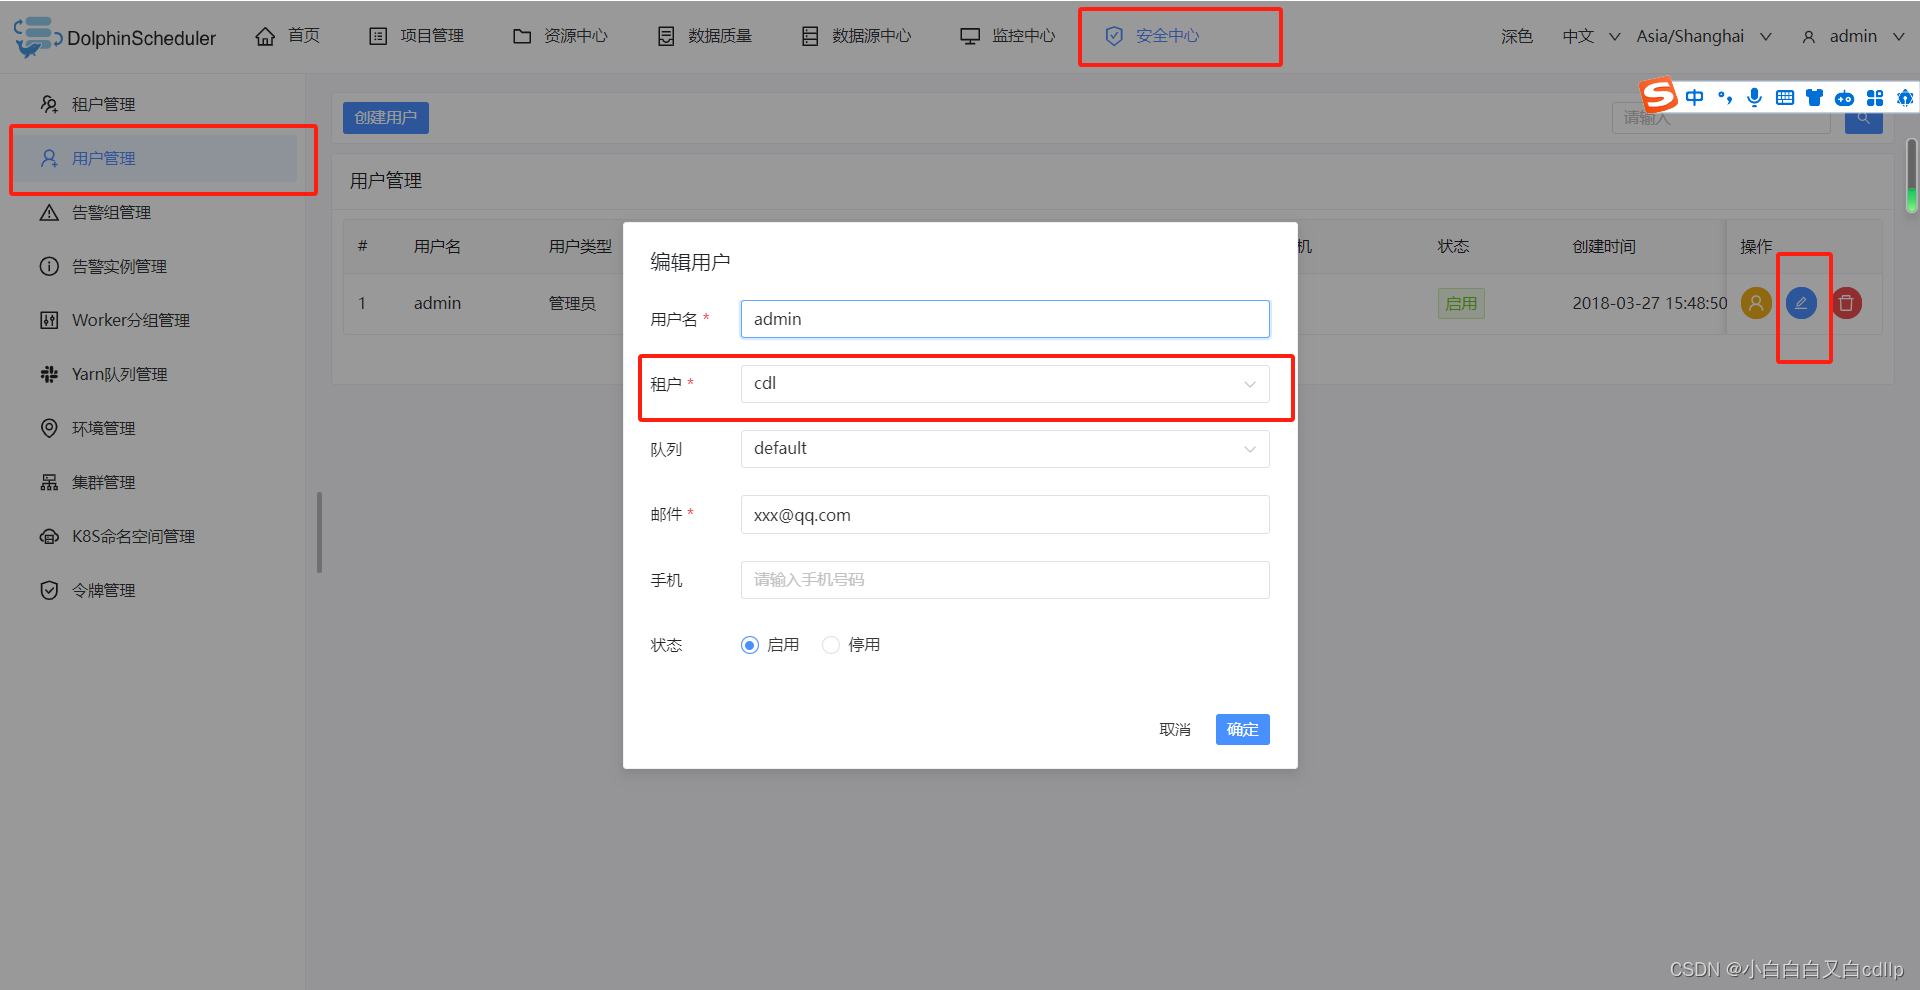Click the 启用 status tag for admin
The image size is (1920, 990).
(x=1461, y=303)
